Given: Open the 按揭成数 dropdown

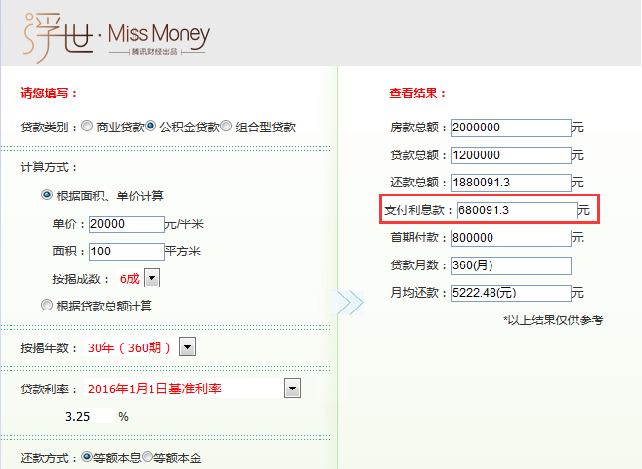Looking at the screenshot, I should (x=152, y=278).
